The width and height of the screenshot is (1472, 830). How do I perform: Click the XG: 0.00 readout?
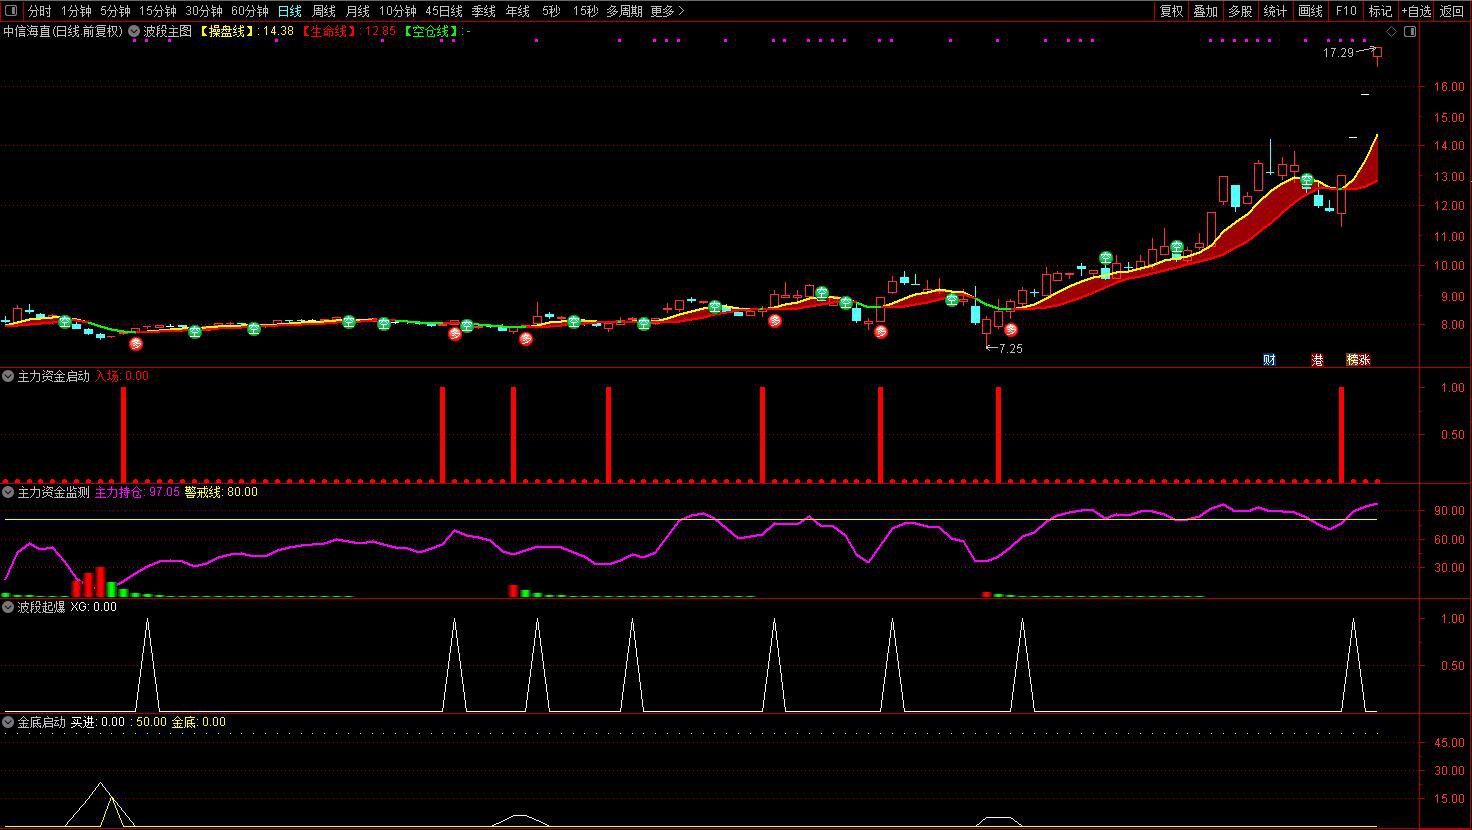tap(94, 607)
